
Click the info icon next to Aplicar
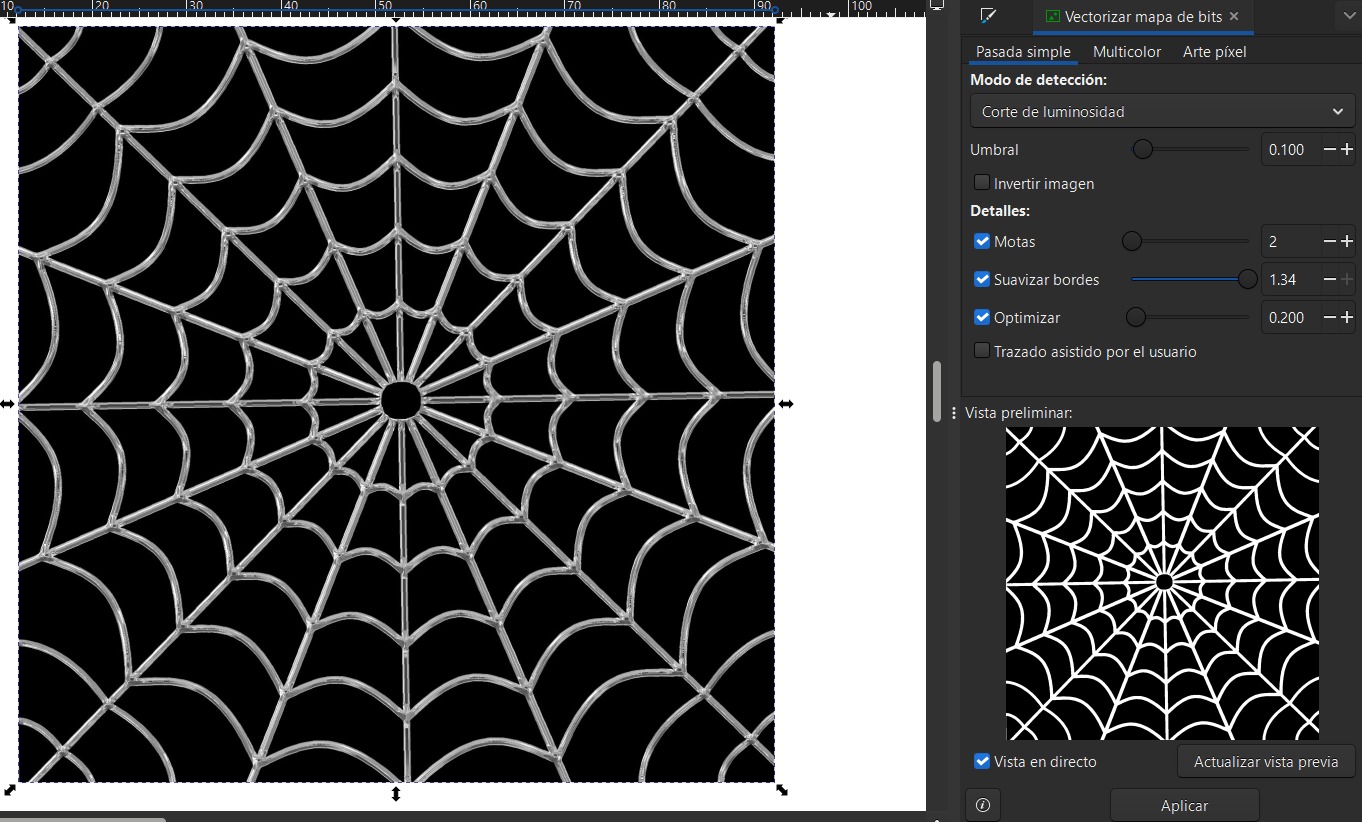point(982,805)
